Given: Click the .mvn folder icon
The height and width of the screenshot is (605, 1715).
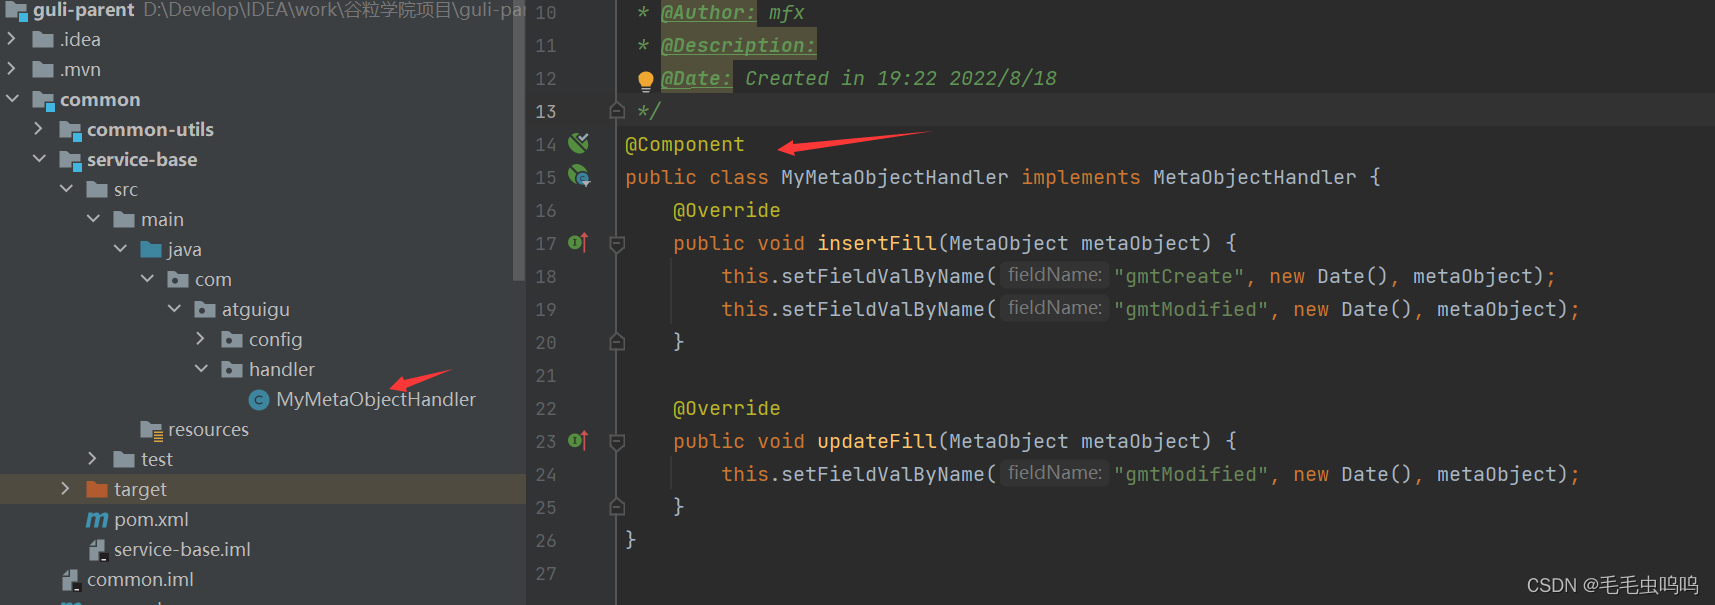Looking at the screenshot, I should point(43,70).
